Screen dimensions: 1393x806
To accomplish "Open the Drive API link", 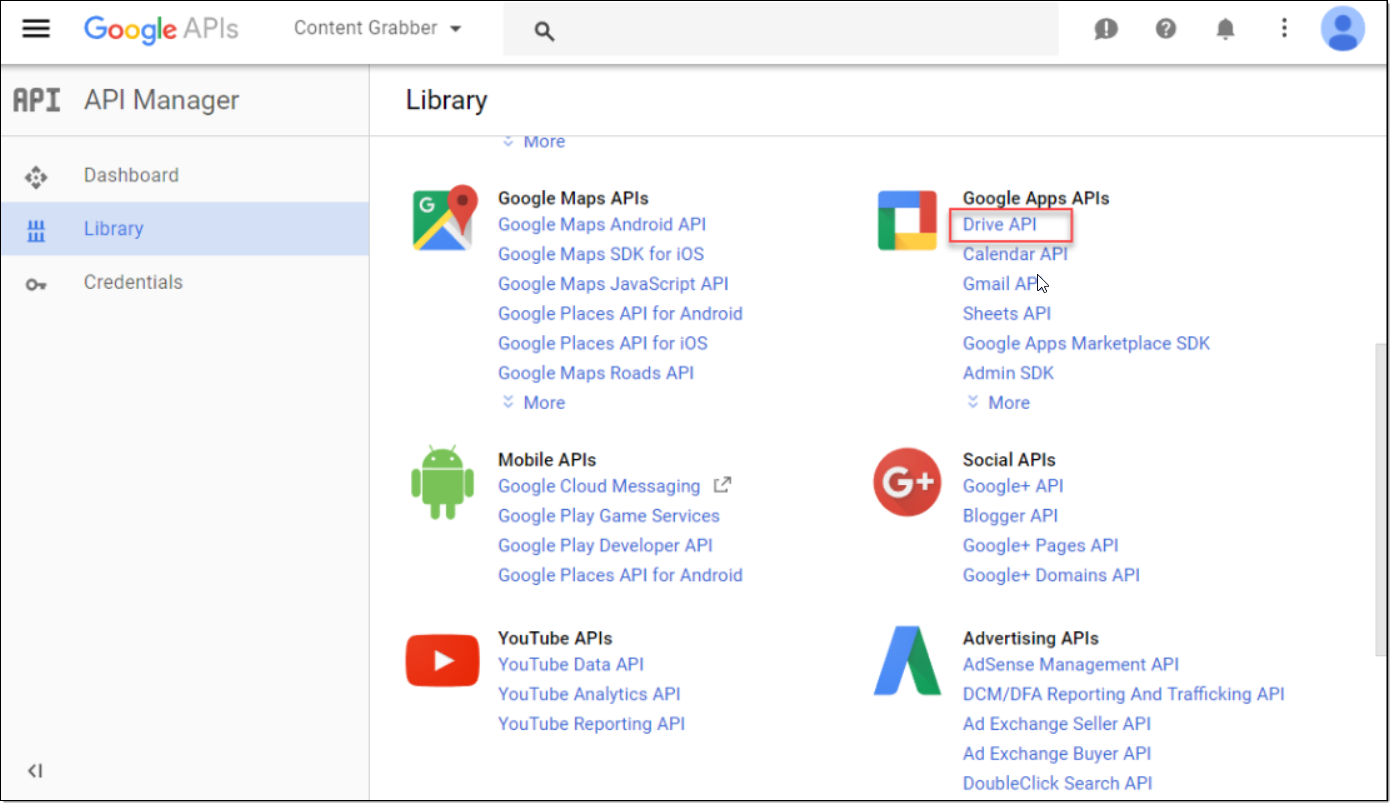I will (999, 224).
